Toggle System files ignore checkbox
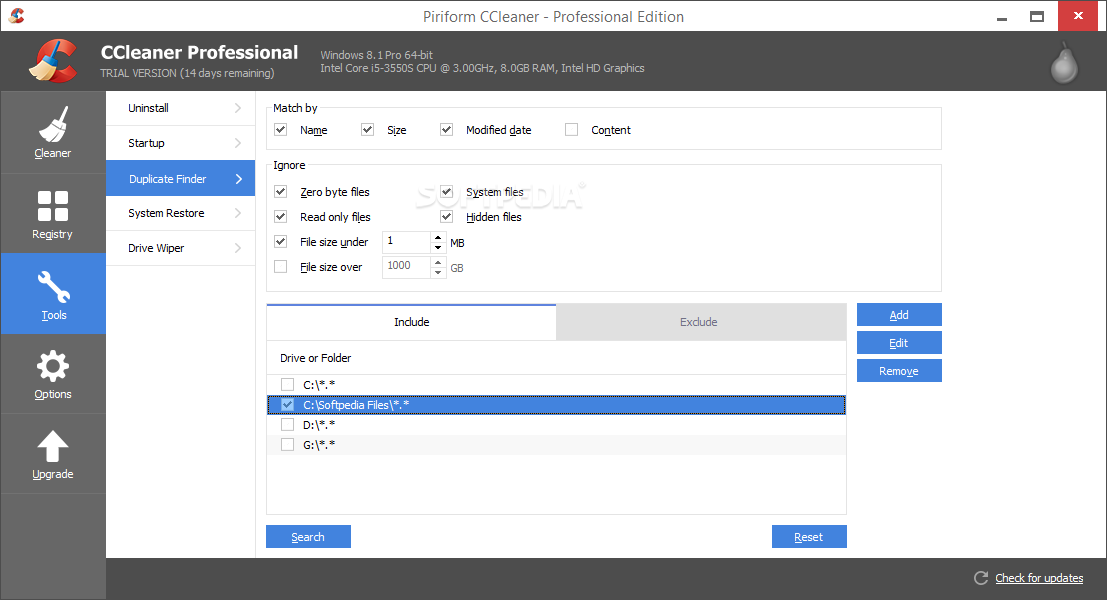The image size is (1107, 600). (x=446, y=192)
